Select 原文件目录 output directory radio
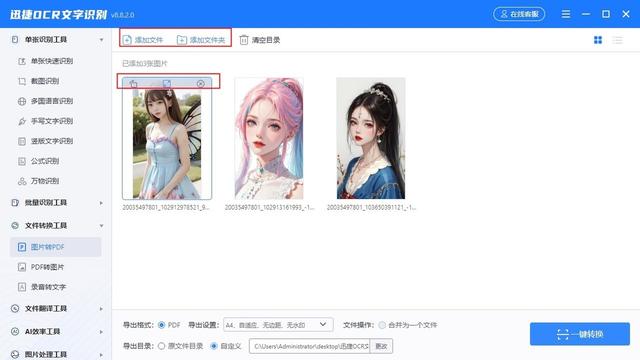The height and width of the screenshot is (360, 640). (162, 346)
